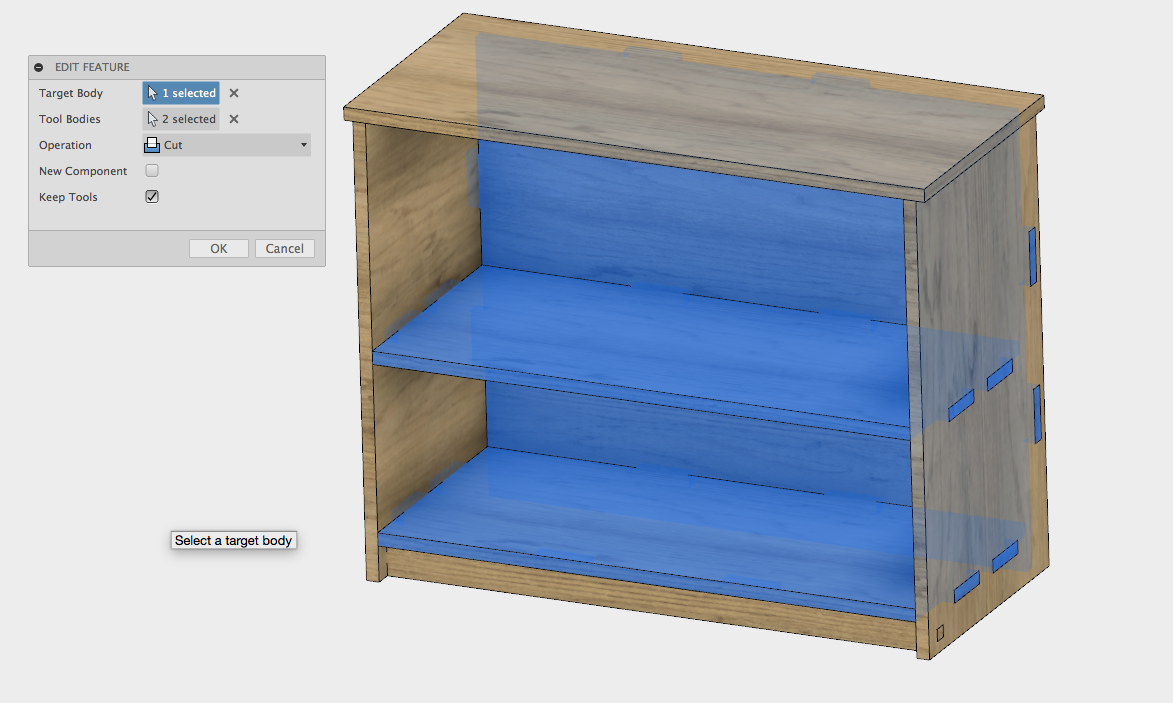The image size is (1173, 703).
Task: Clear Target Body selection using the X icon
Action: coord(232,92)
